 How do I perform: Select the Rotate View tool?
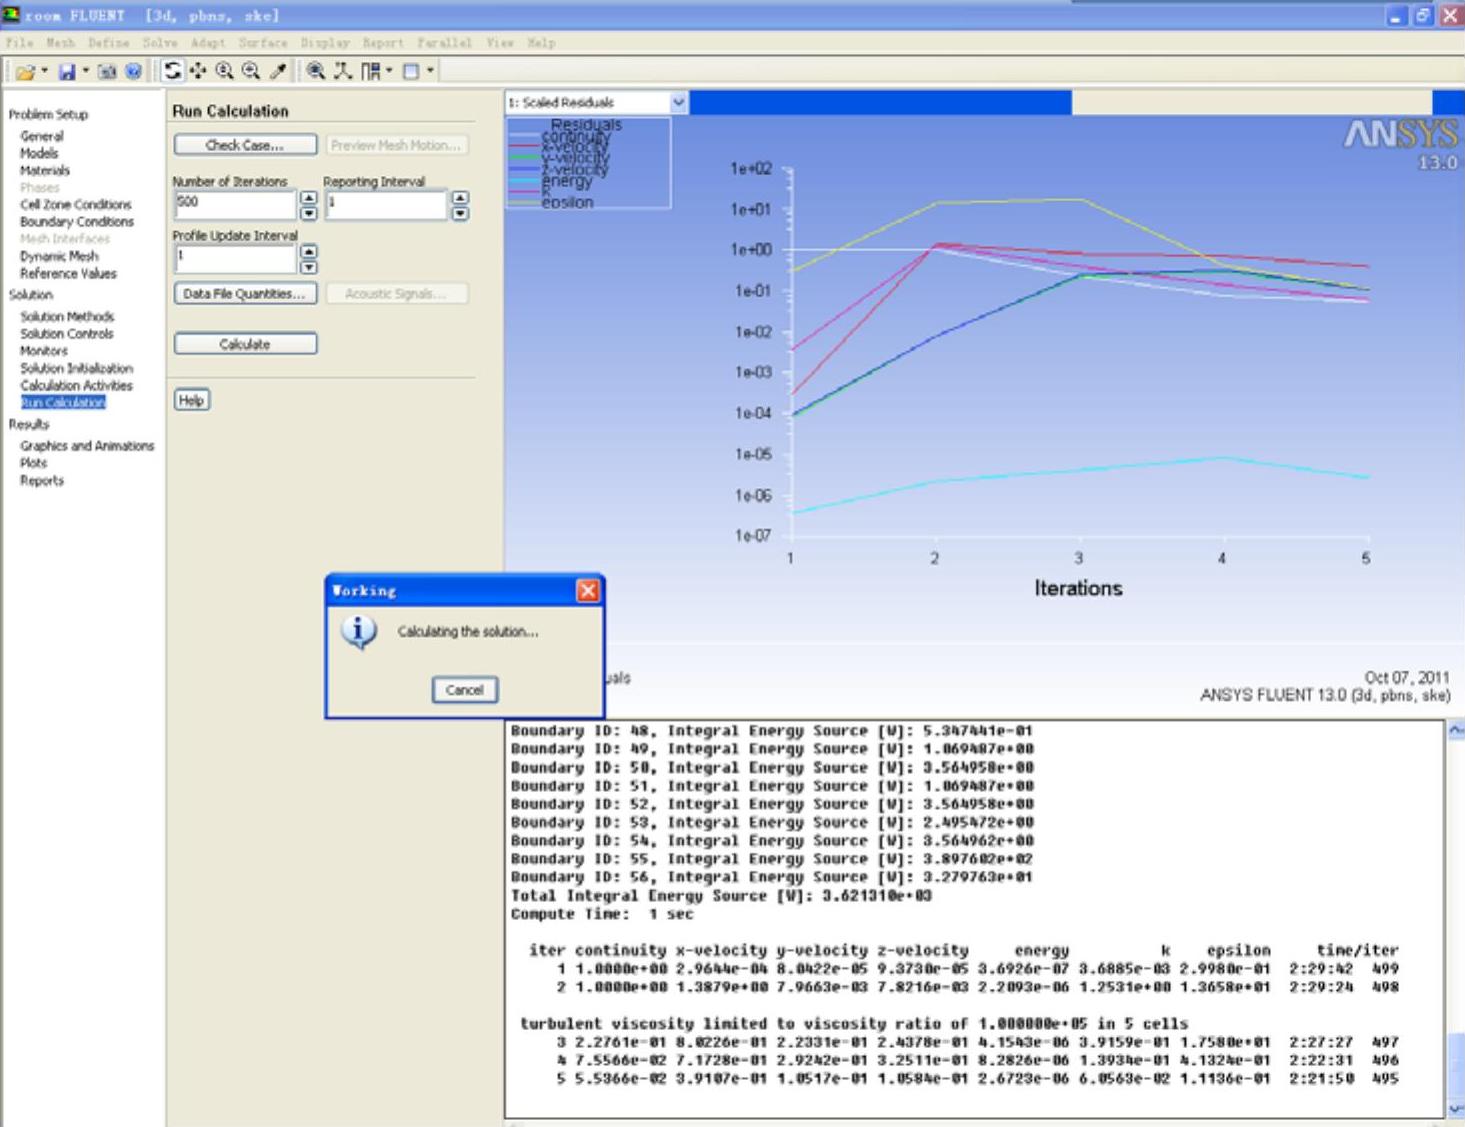click(x=173, y=71)
